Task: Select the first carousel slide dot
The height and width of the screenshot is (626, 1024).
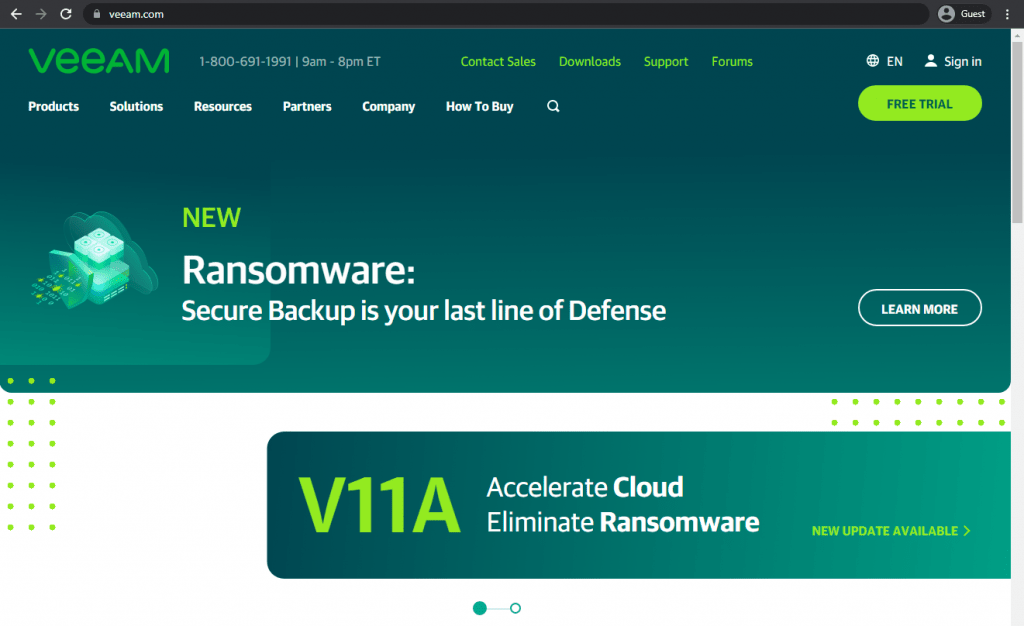Action: pyautogui.click(x=480, y=608)
